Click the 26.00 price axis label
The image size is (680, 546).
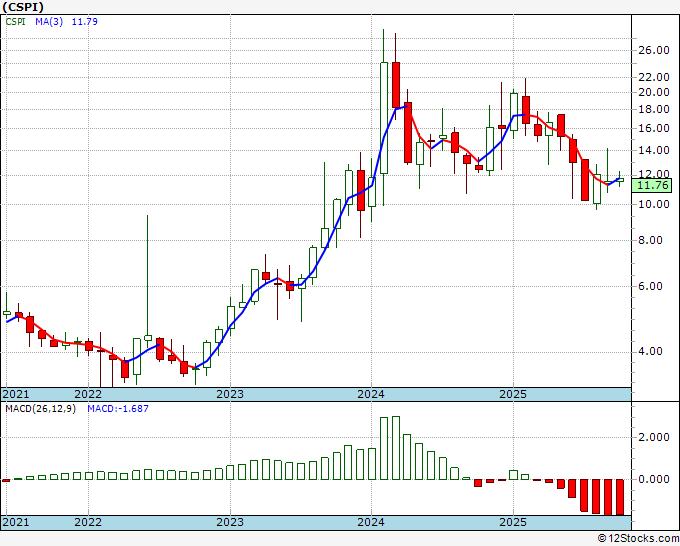tap(654, 50)
